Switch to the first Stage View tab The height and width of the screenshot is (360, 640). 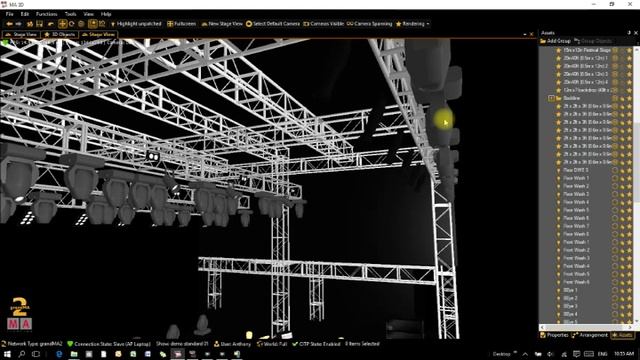point(21,35)
